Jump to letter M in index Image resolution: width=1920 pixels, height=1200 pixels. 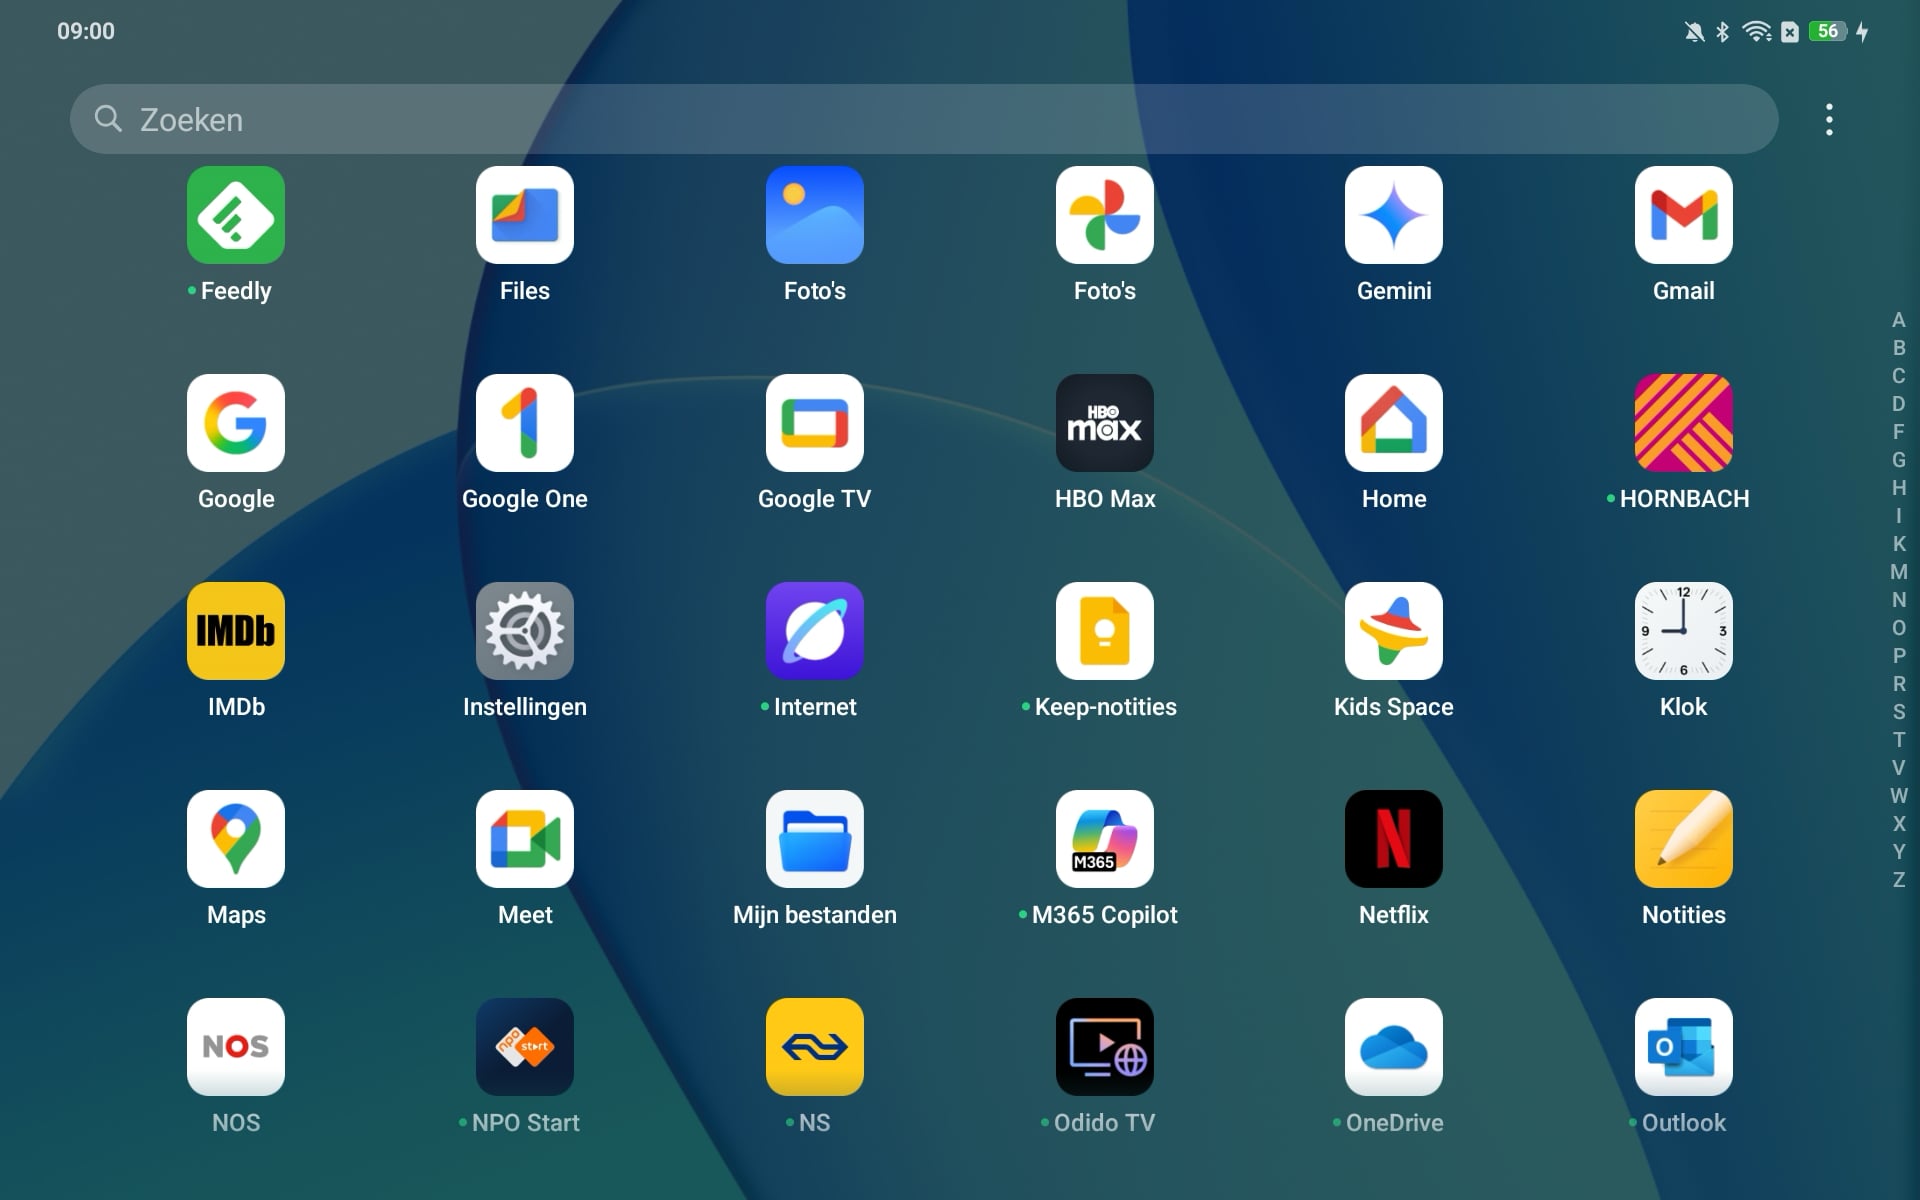point(1898,572)
